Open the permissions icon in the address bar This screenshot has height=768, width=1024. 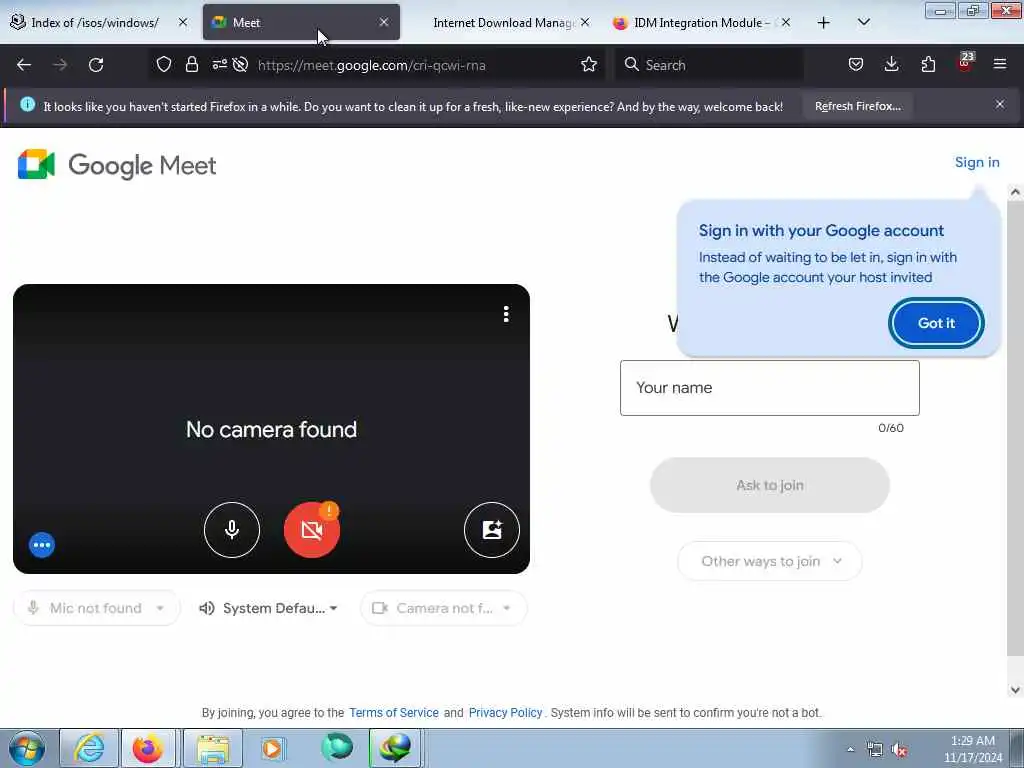tap(219, 64)
